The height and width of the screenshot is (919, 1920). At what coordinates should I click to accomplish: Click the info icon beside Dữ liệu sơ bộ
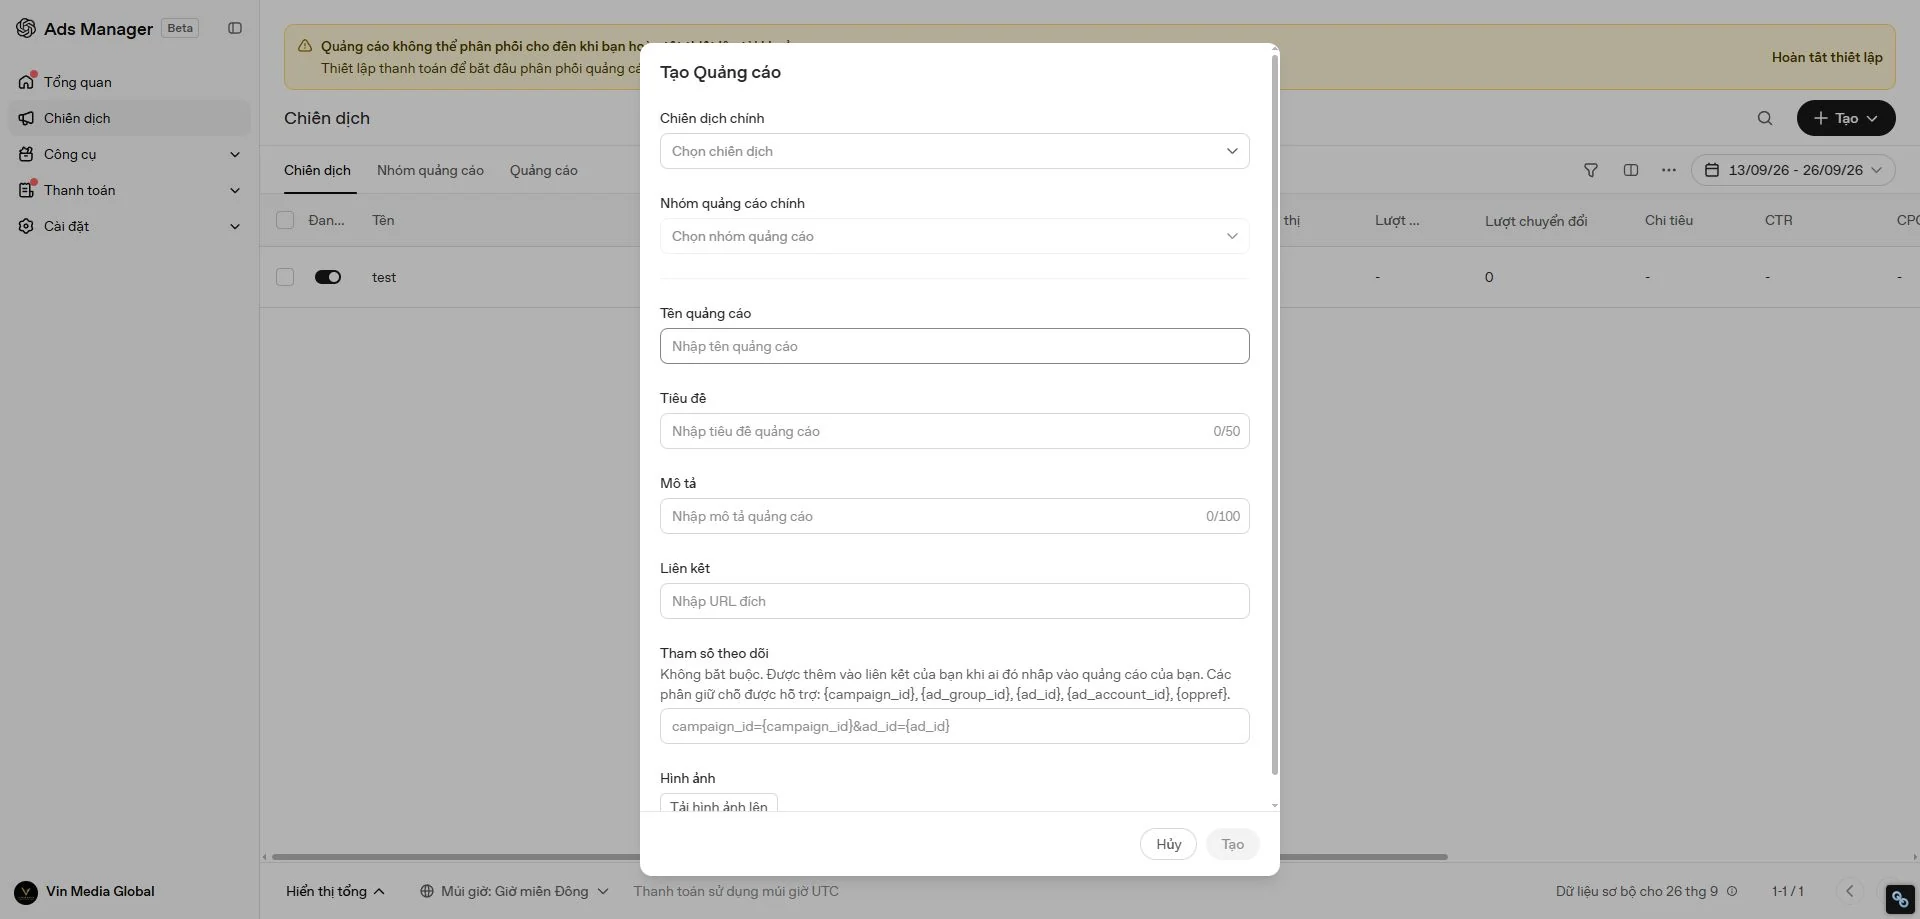tap(1732, 891)
